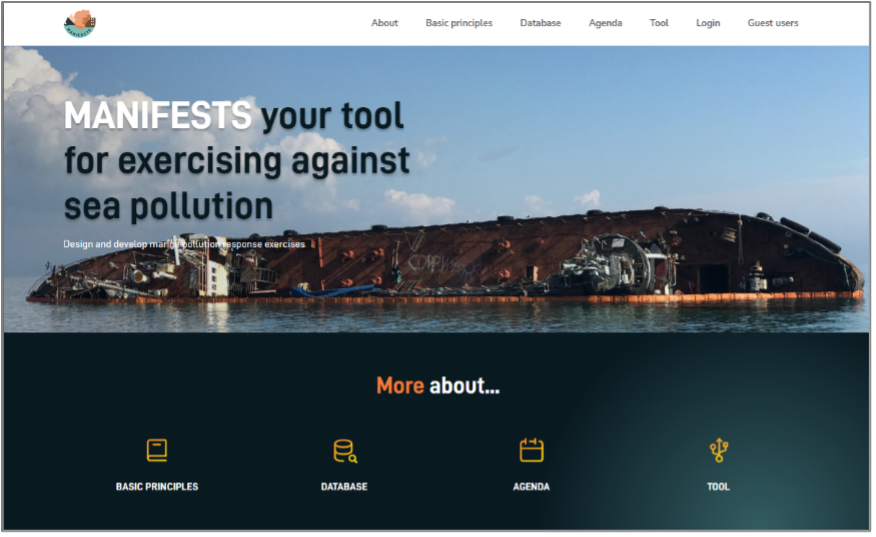The image size is (876, 537).
Task: Open the book icon for Basic Principles
Action: (x=157, y=450)
